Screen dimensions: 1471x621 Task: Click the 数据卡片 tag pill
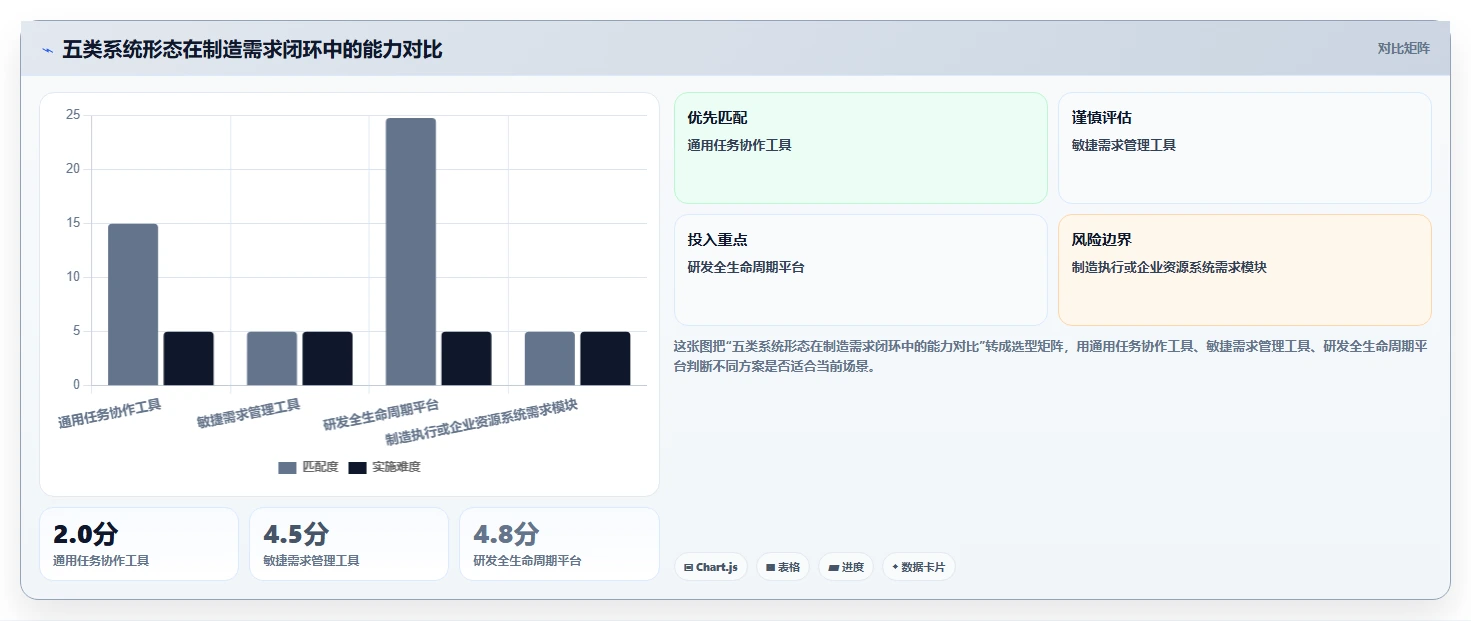(918, 567)
